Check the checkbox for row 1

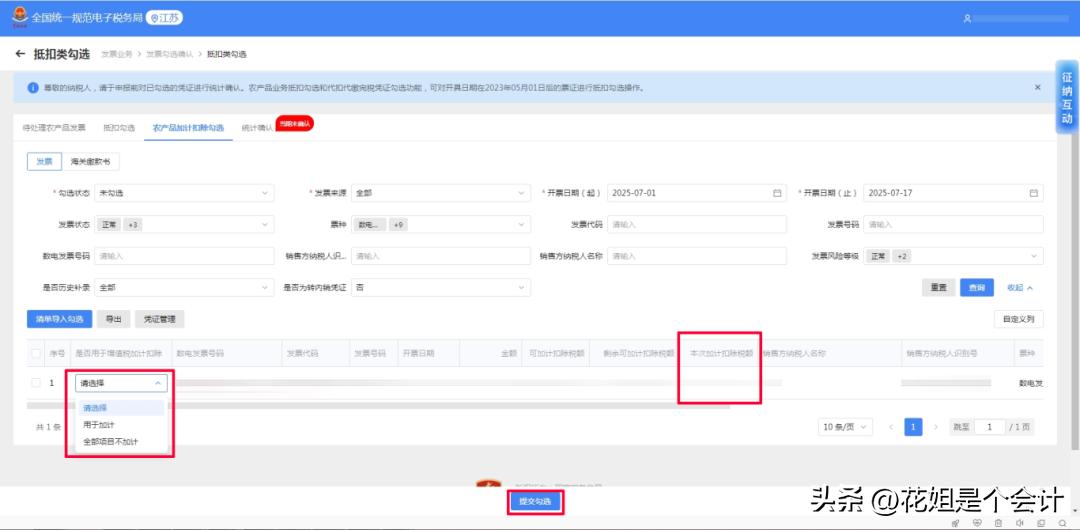coord(36,383)
